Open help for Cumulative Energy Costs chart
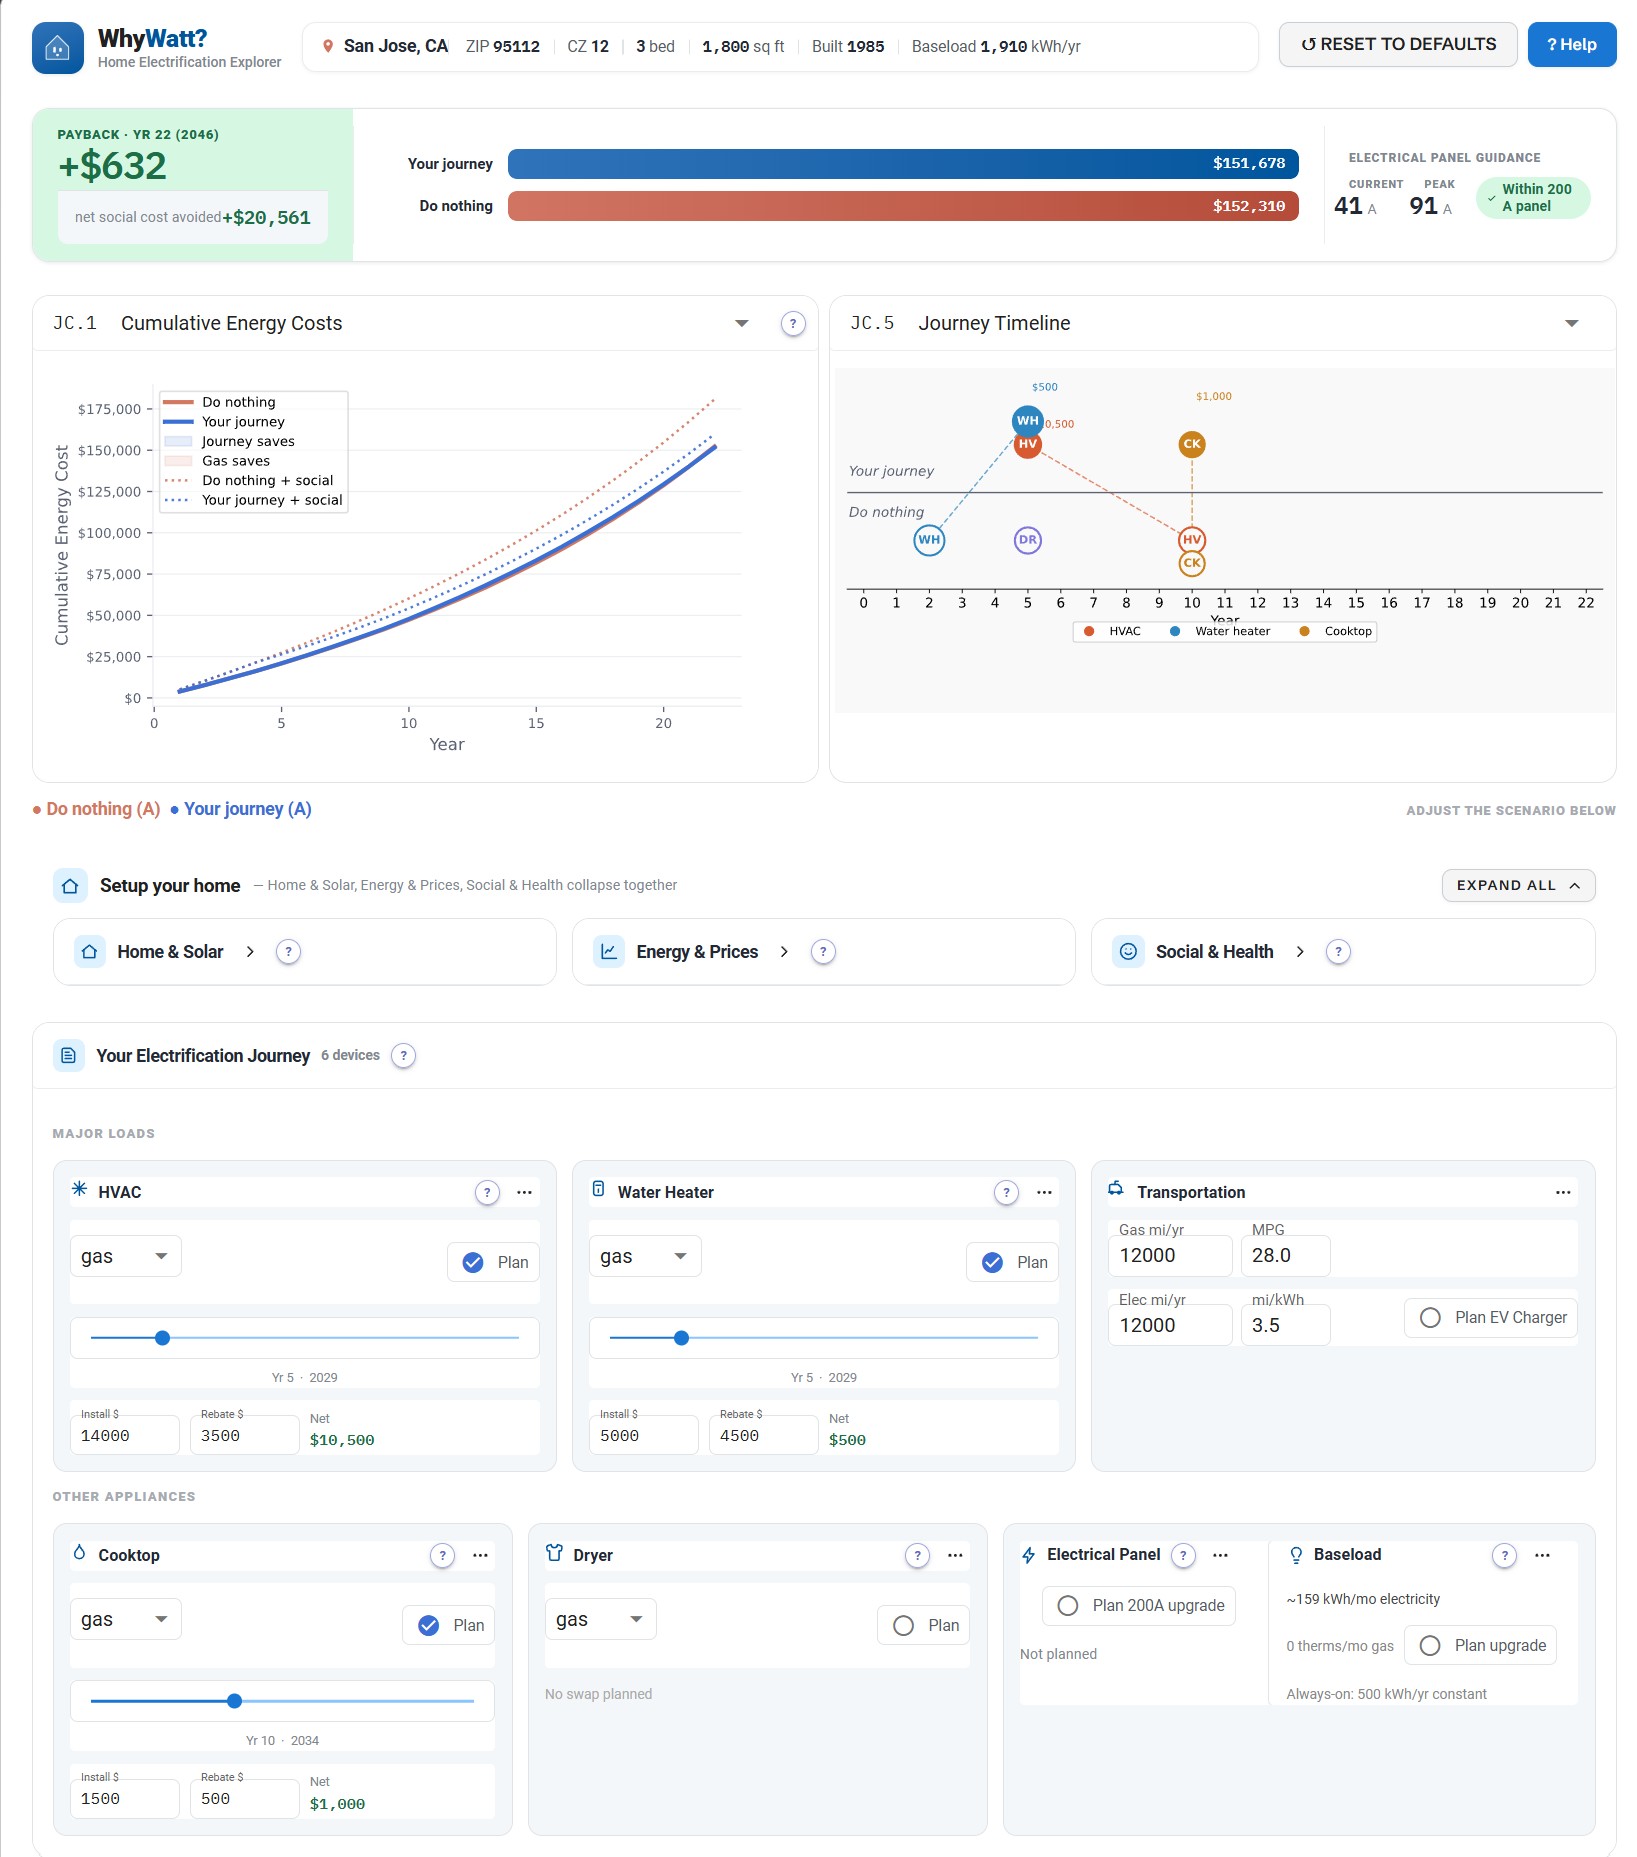 click(793, 324)
